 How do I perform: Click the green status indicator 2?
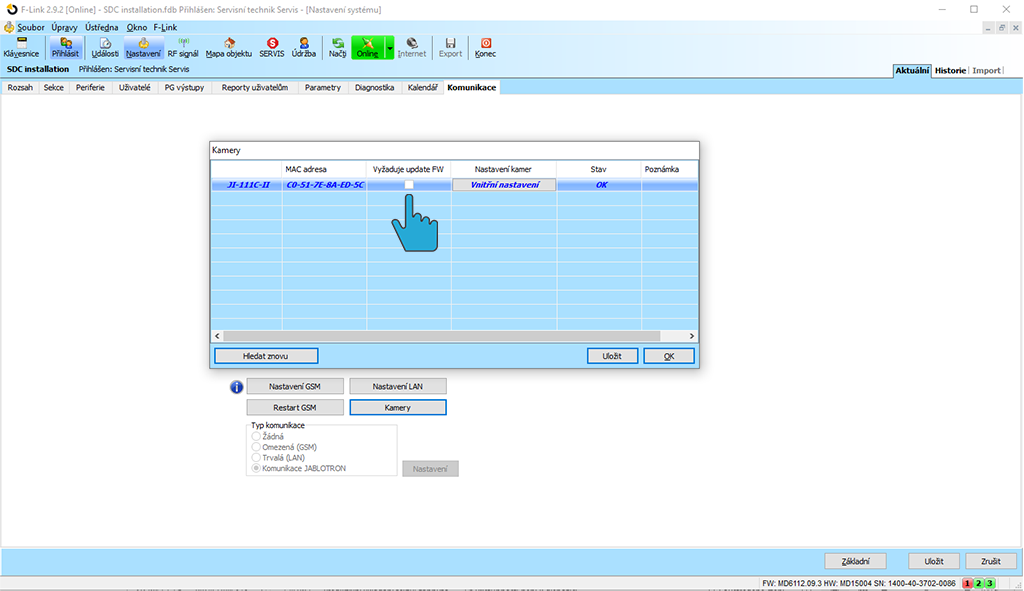pyautogui.click(x=978, y=583)
